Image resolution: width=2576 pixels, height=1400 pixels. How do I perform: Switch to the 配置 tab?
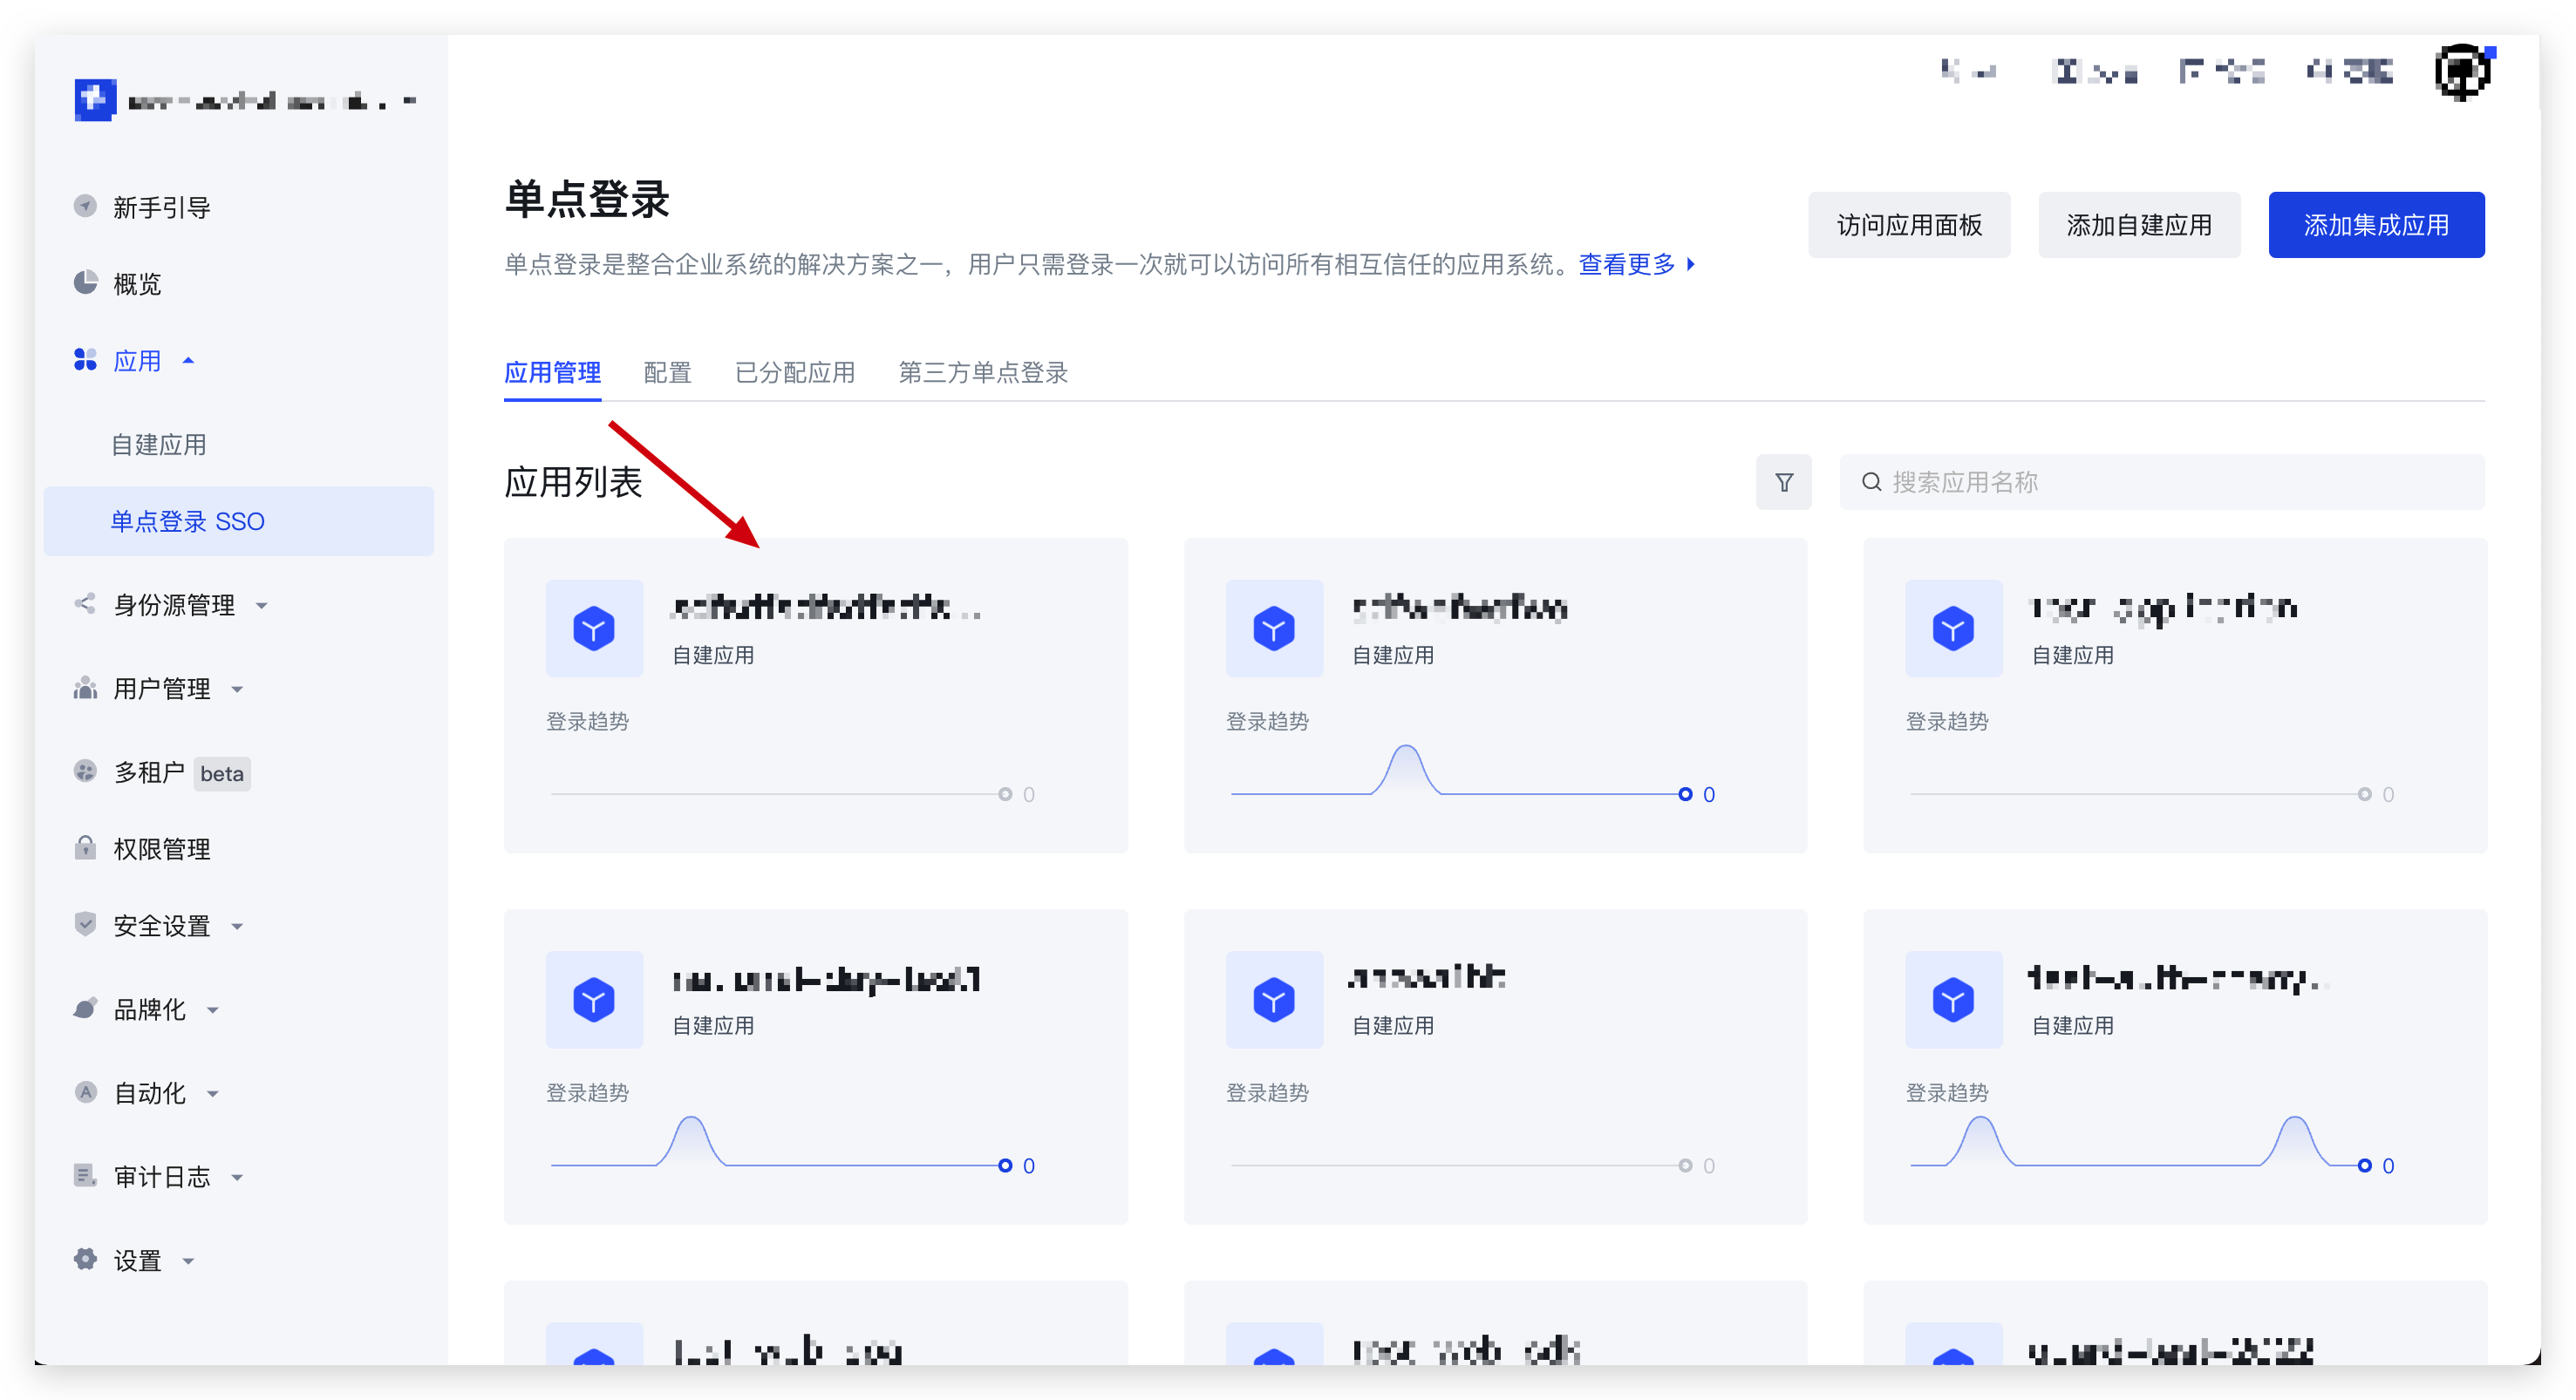[667, 372]
